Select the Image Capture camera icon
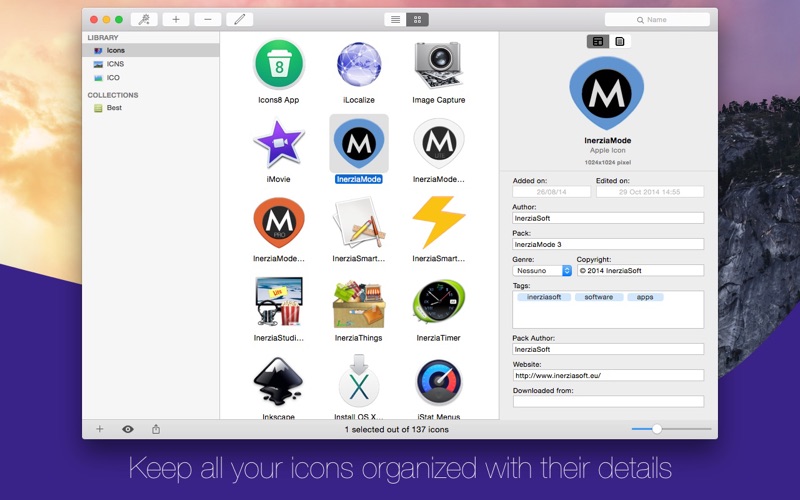The image size is (800, 500). click(x=439, y=64)
